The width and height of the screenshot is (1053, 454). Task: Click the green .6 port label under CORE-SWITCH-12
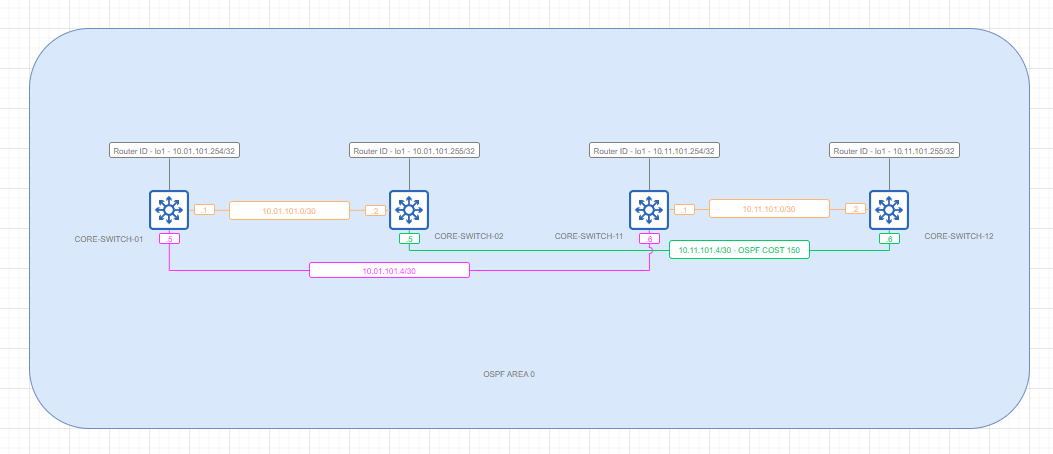(x=887, y=239)
